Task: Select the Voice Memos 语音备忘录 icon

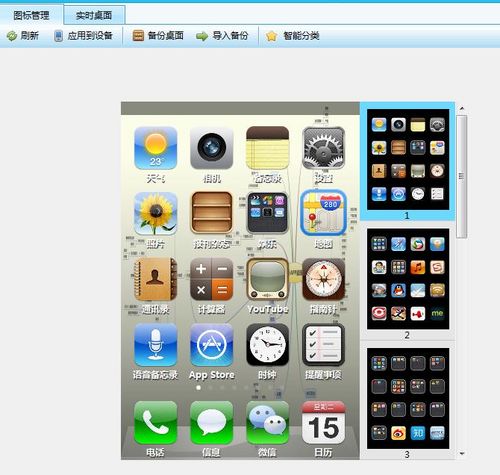Action: (156, 345)
